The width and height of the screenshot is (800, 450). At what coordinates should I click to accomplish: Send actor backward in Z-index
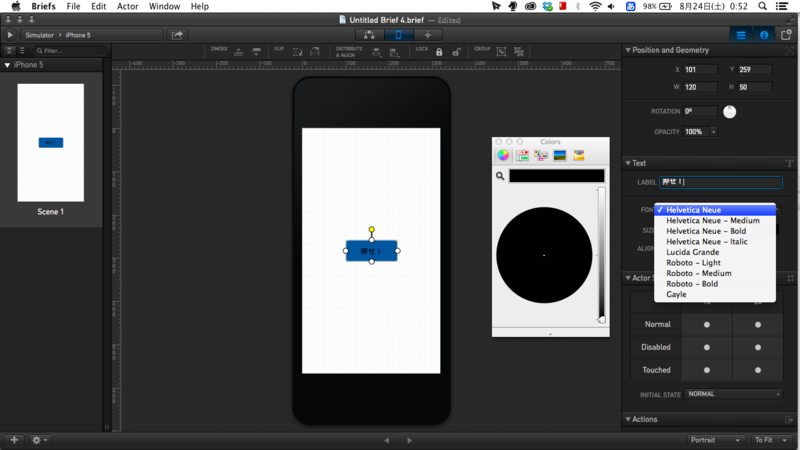pyautogui.click(x=257, y=52)
